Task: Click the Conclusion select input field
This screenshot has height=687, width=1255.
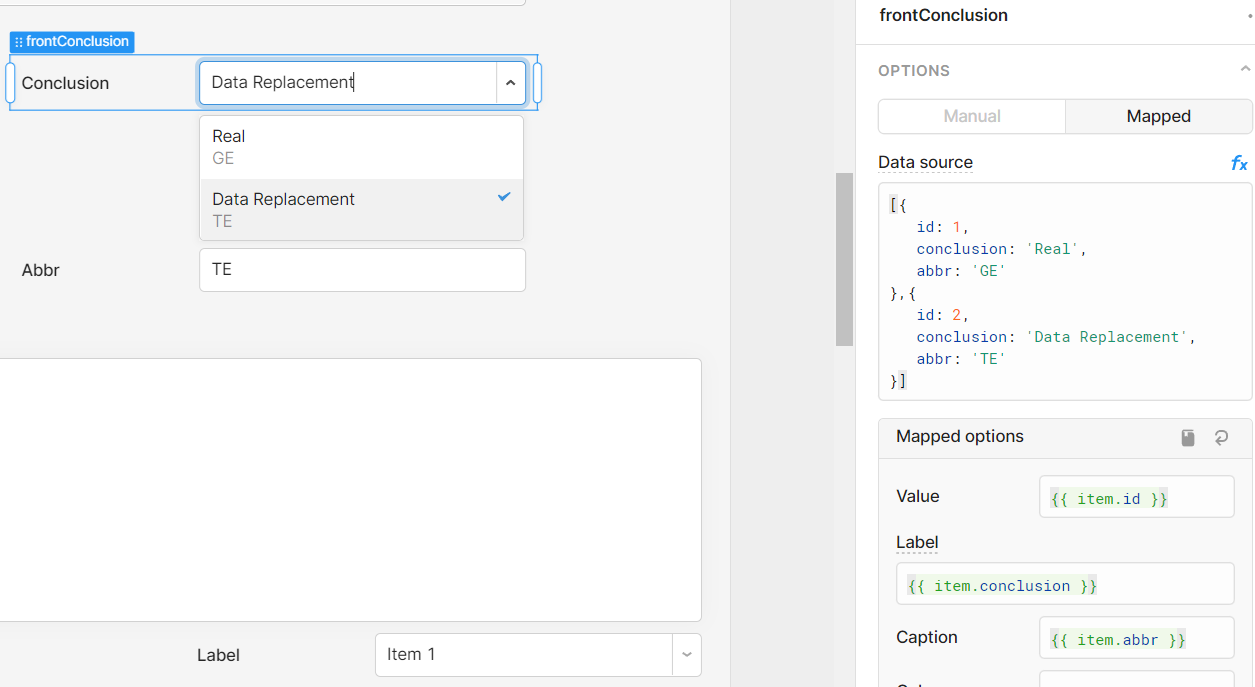Action: tap(348, 83)
